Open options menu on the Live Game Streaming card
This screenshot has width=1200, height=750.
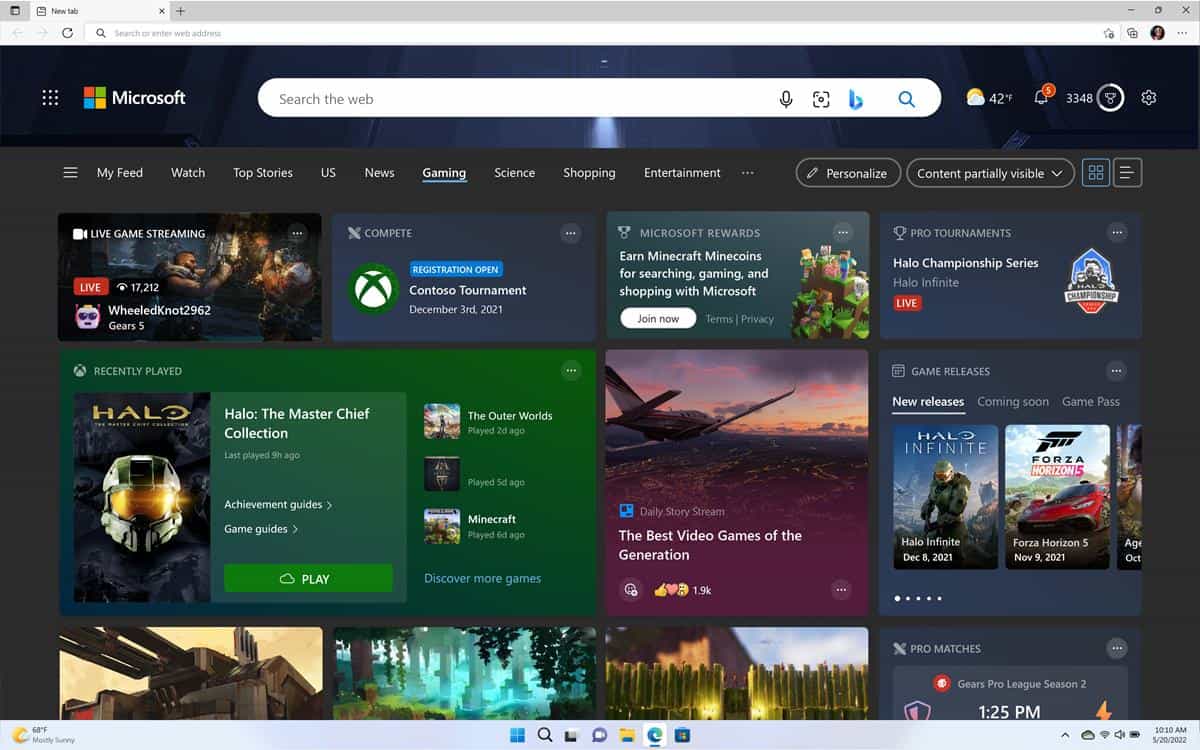pyautogui.click(x=297, y=232)
